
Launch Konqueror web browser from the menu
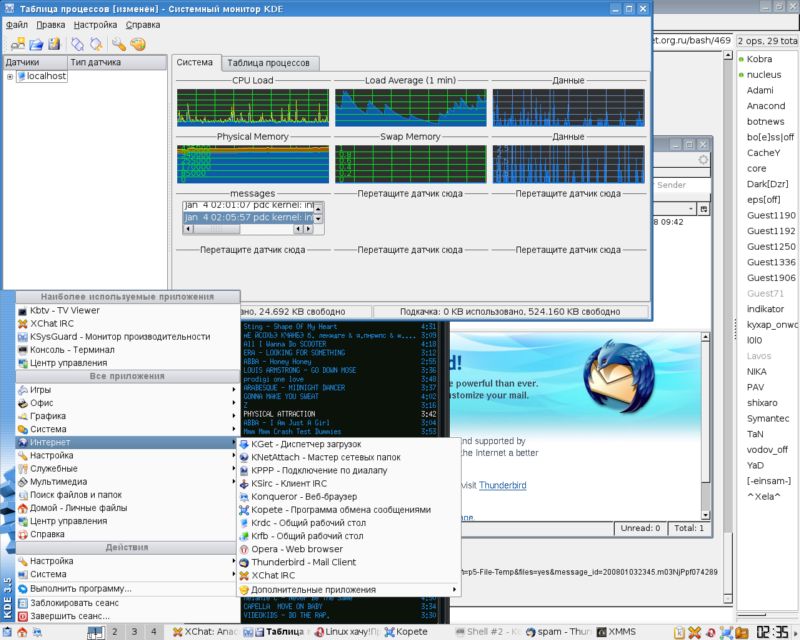pos(303,496)
